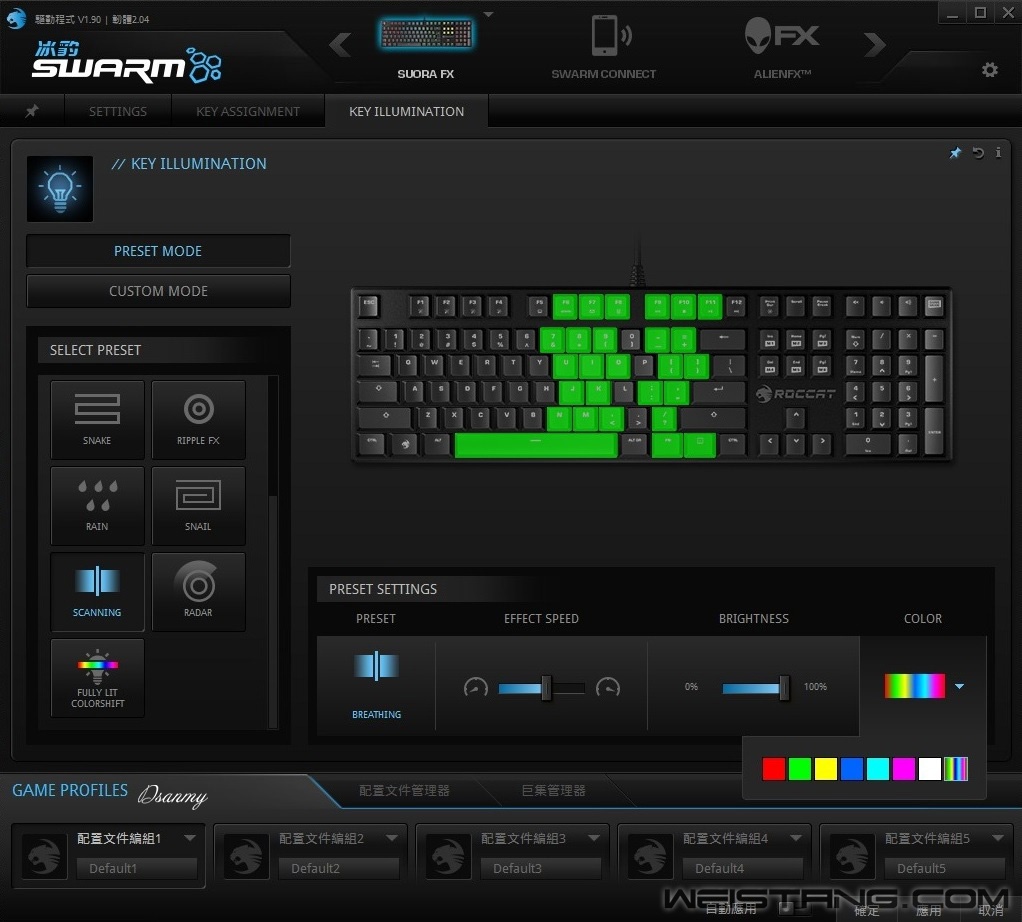Click the current rainbow color preview

(914, 686)
